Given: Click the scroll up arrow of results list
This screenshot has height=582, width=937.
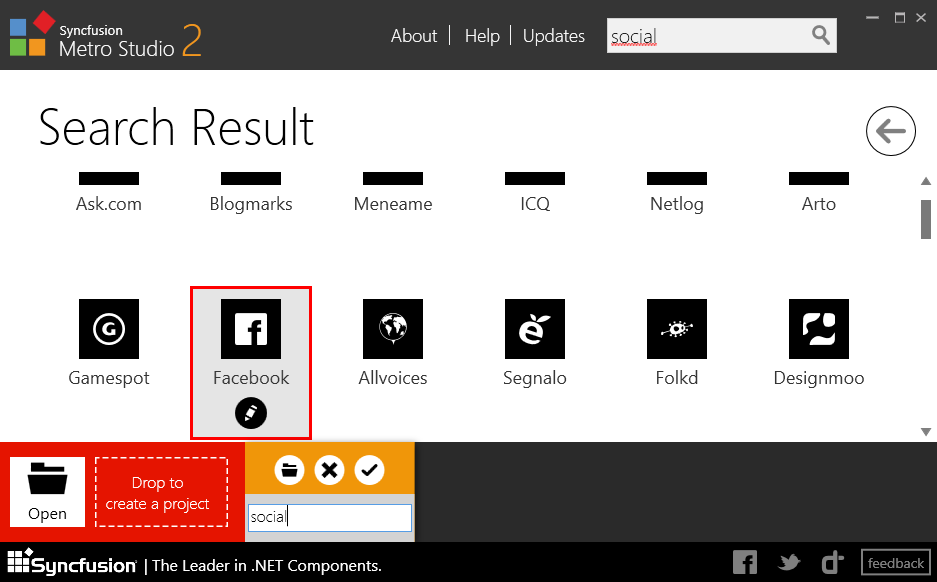Looking at the screenshot, I should pos(926,181).
